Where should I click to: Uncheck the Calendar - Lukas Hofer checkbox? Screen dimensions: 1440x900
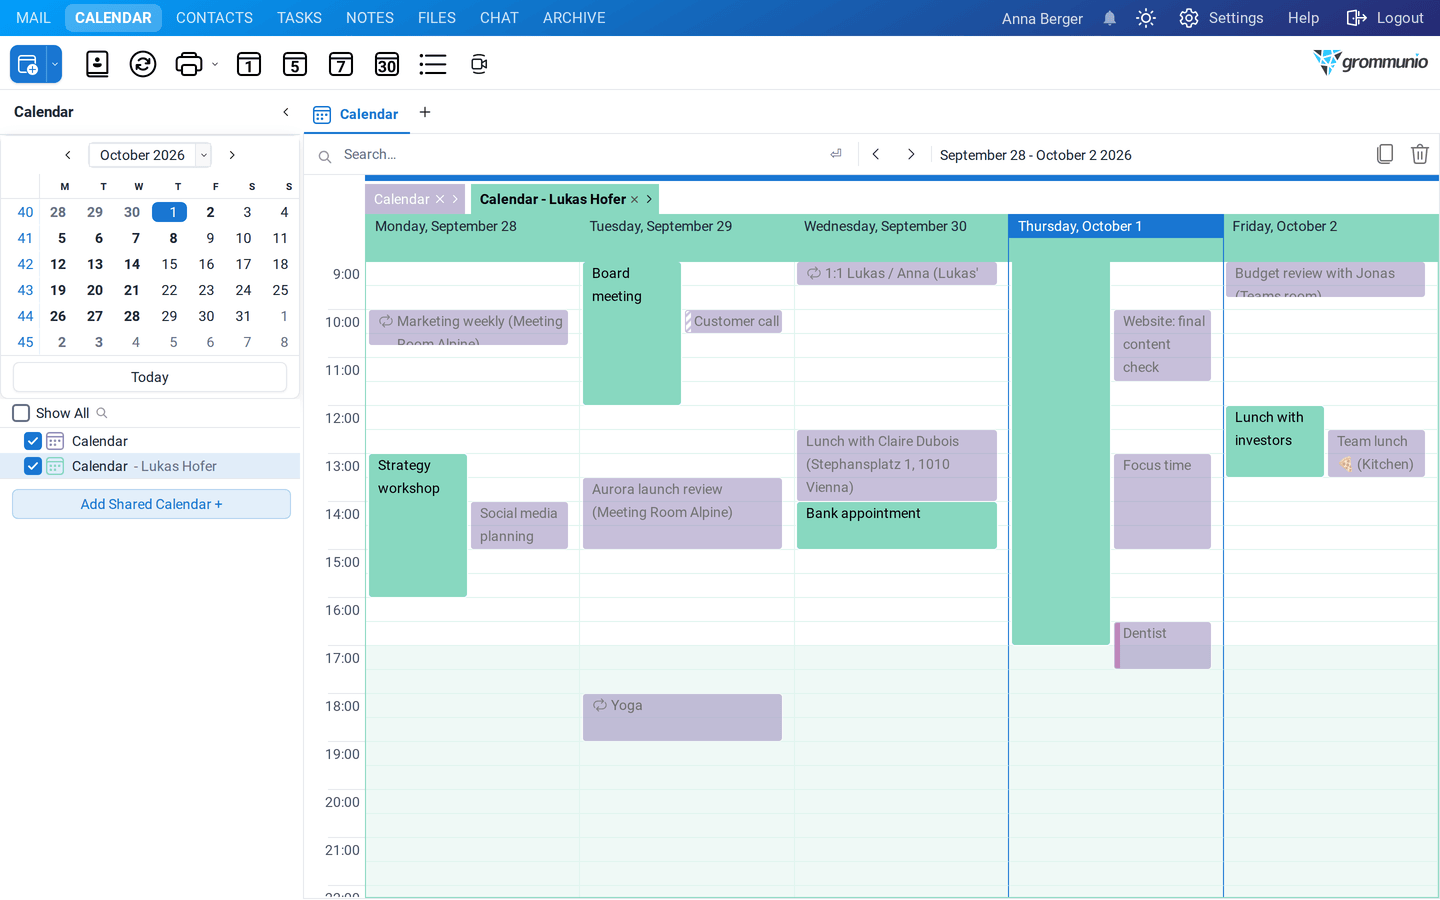click(33, 466)
